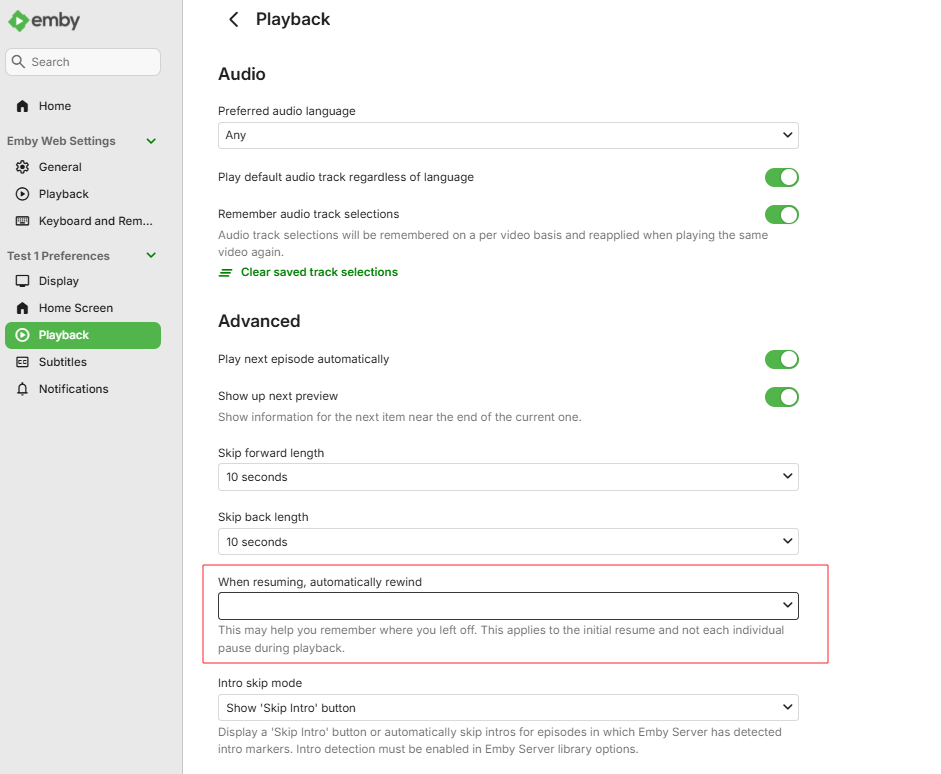The image size is (941, 774).
Task: Click the Keyboard and Remote keyboard icon
Action: 22,221
